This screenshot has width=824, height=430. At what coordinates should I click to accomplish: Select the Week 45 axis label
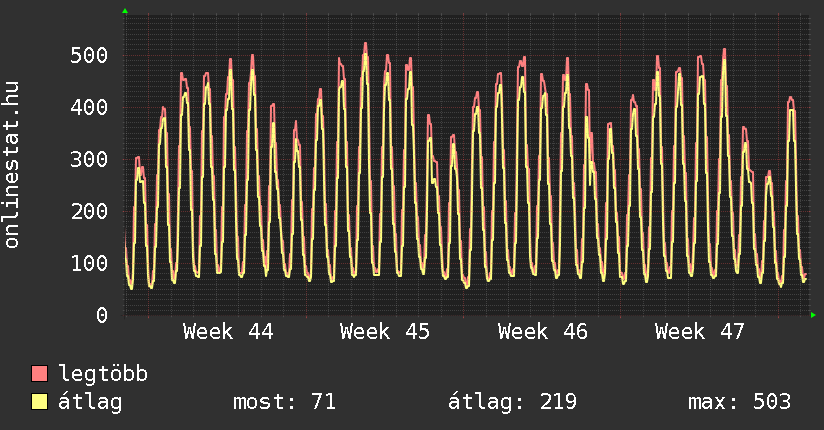(385, 332)
